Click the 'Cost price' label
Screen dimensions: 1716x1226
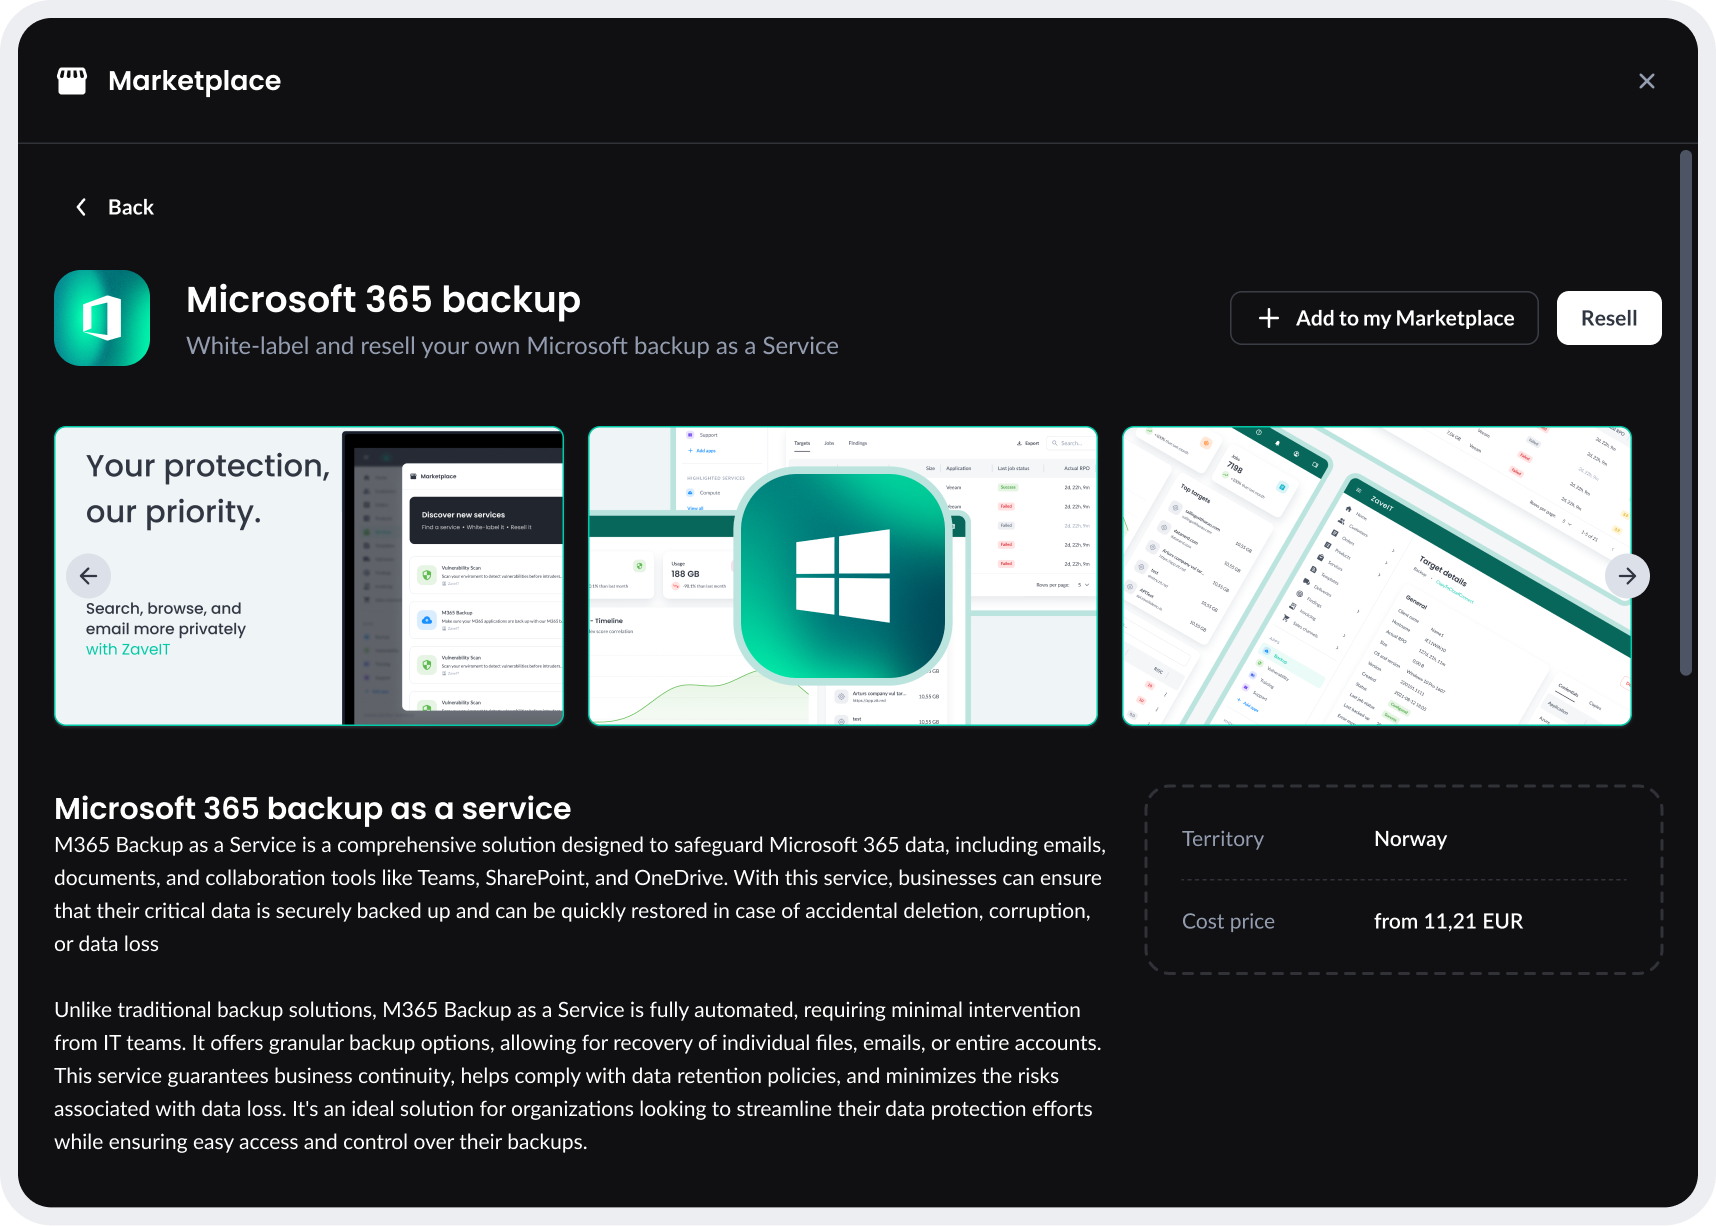[1228, 921]
